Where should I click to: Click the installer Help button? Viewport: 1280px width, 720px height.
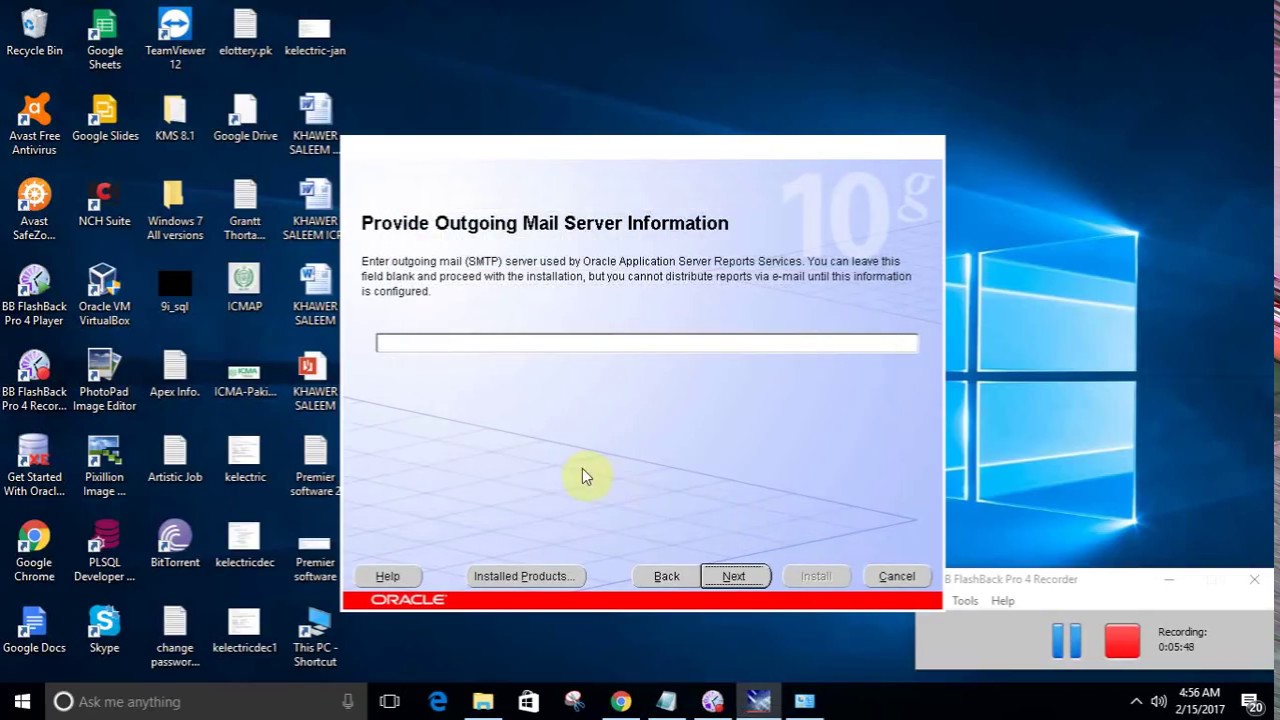(387, 576)
